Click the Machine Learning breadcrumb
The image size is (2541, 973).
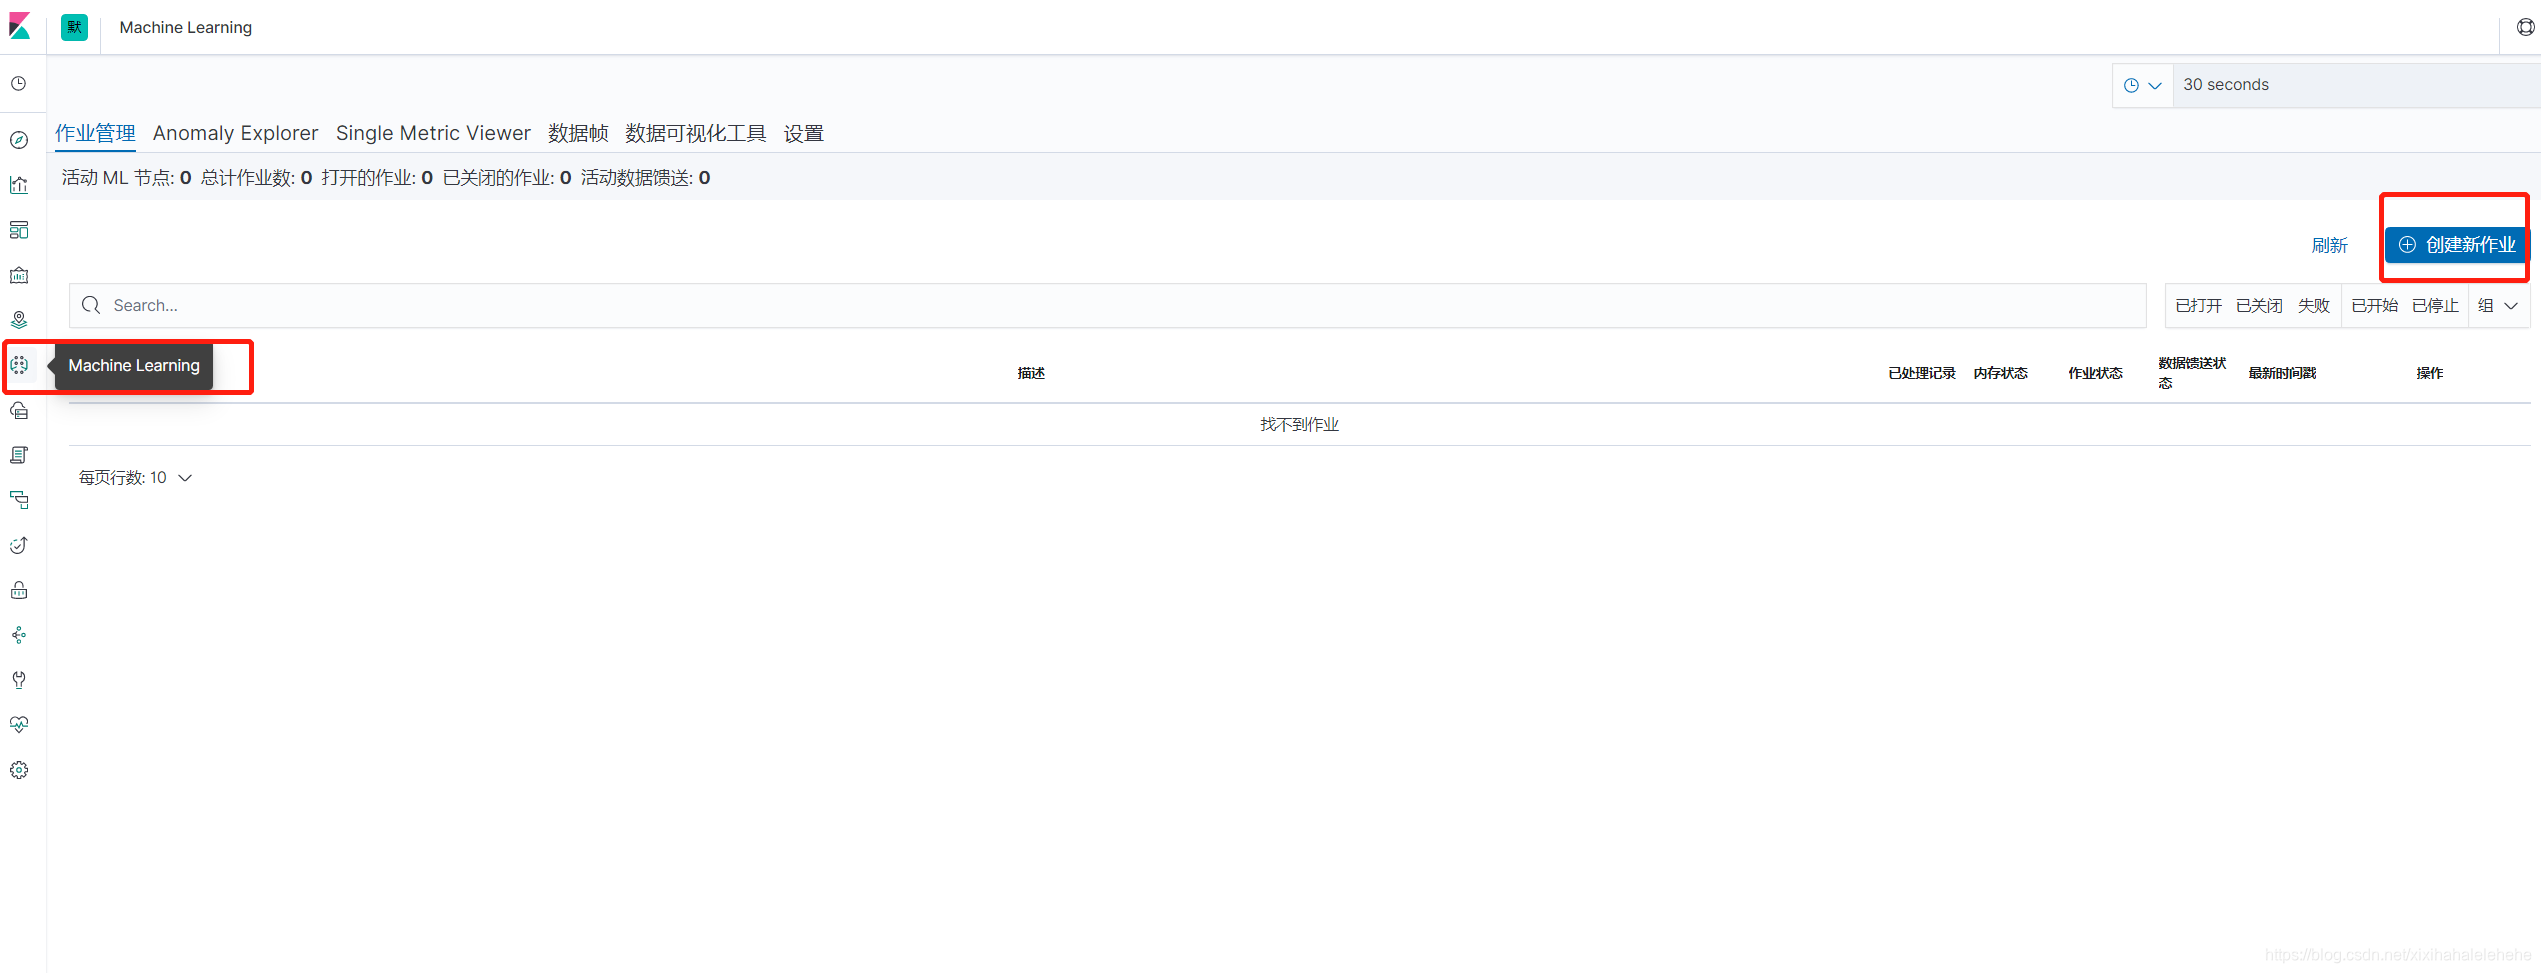(x=186, y=27)
